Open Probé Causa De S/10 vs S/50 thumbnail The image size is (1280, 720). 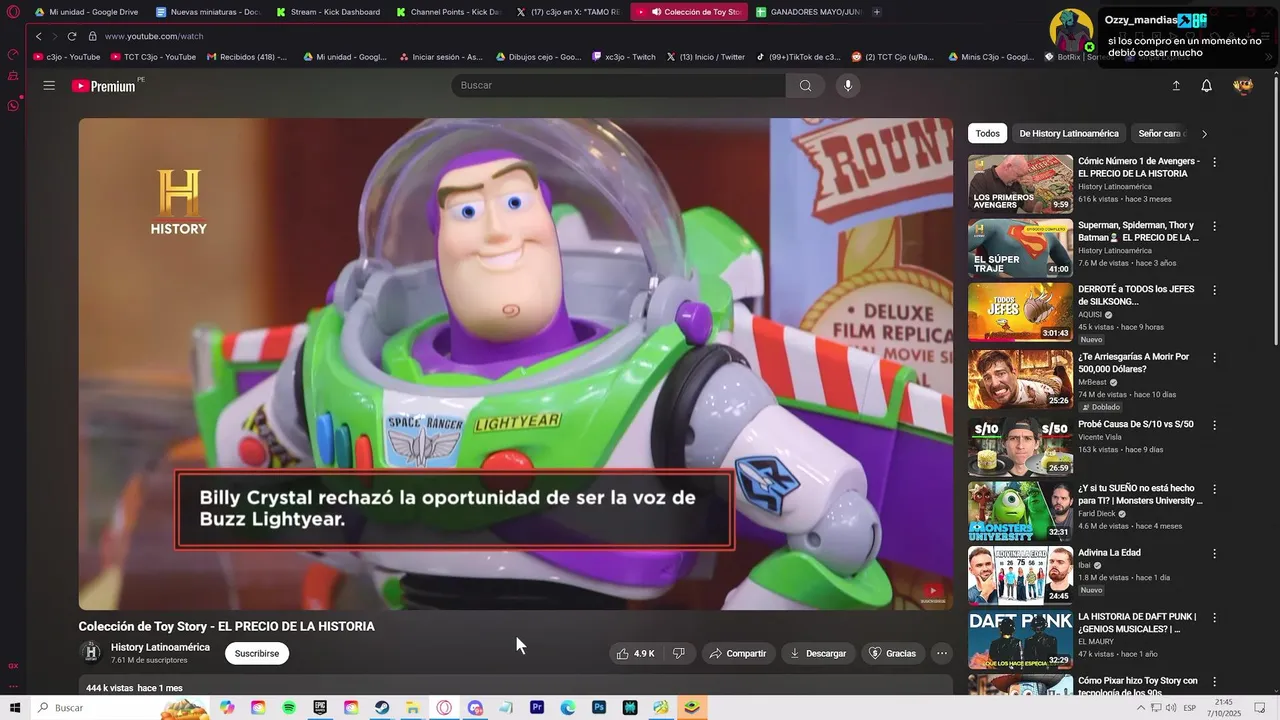point(1020,445)
